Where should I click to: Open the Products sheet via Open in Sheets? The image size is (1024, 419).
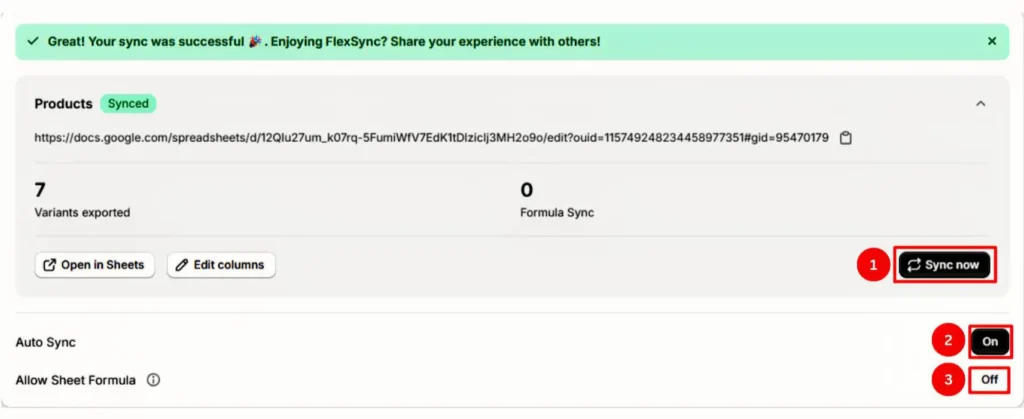click(95, 265)
